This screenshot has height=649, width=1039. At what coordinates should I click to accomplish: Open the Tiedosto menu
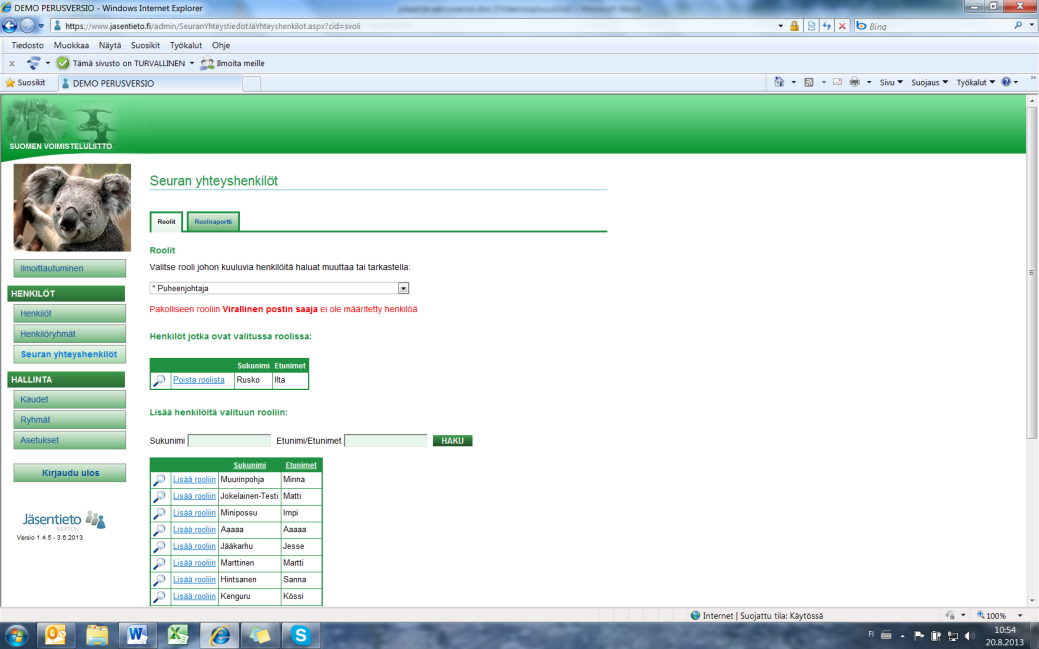[27, 45]
